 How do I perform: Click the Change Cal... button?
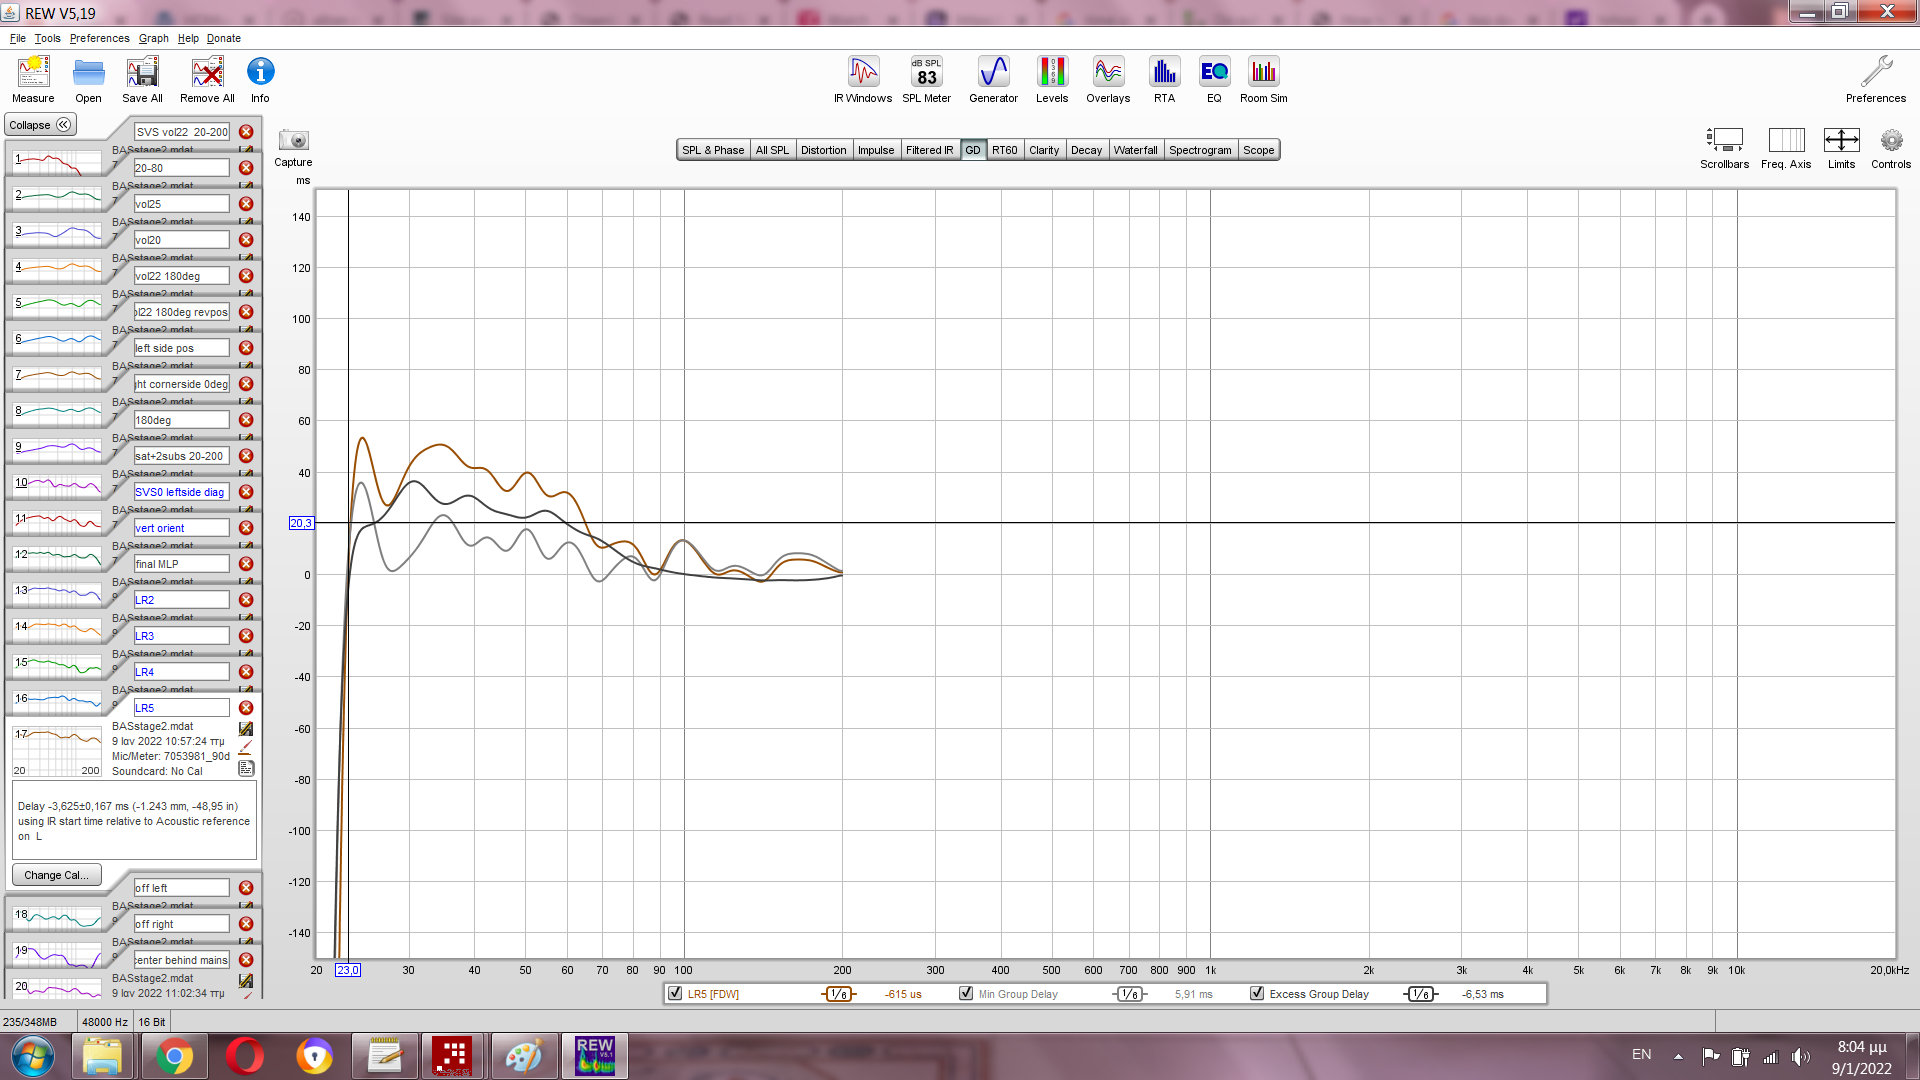point(56,875)
